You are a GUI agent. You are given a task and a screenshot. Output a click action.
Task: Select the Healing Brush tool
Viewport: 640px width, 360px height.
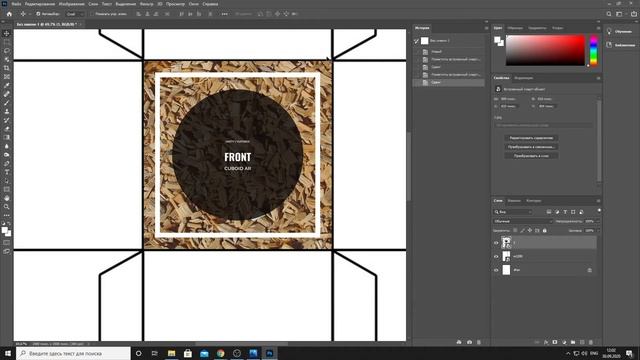[7, 94]
